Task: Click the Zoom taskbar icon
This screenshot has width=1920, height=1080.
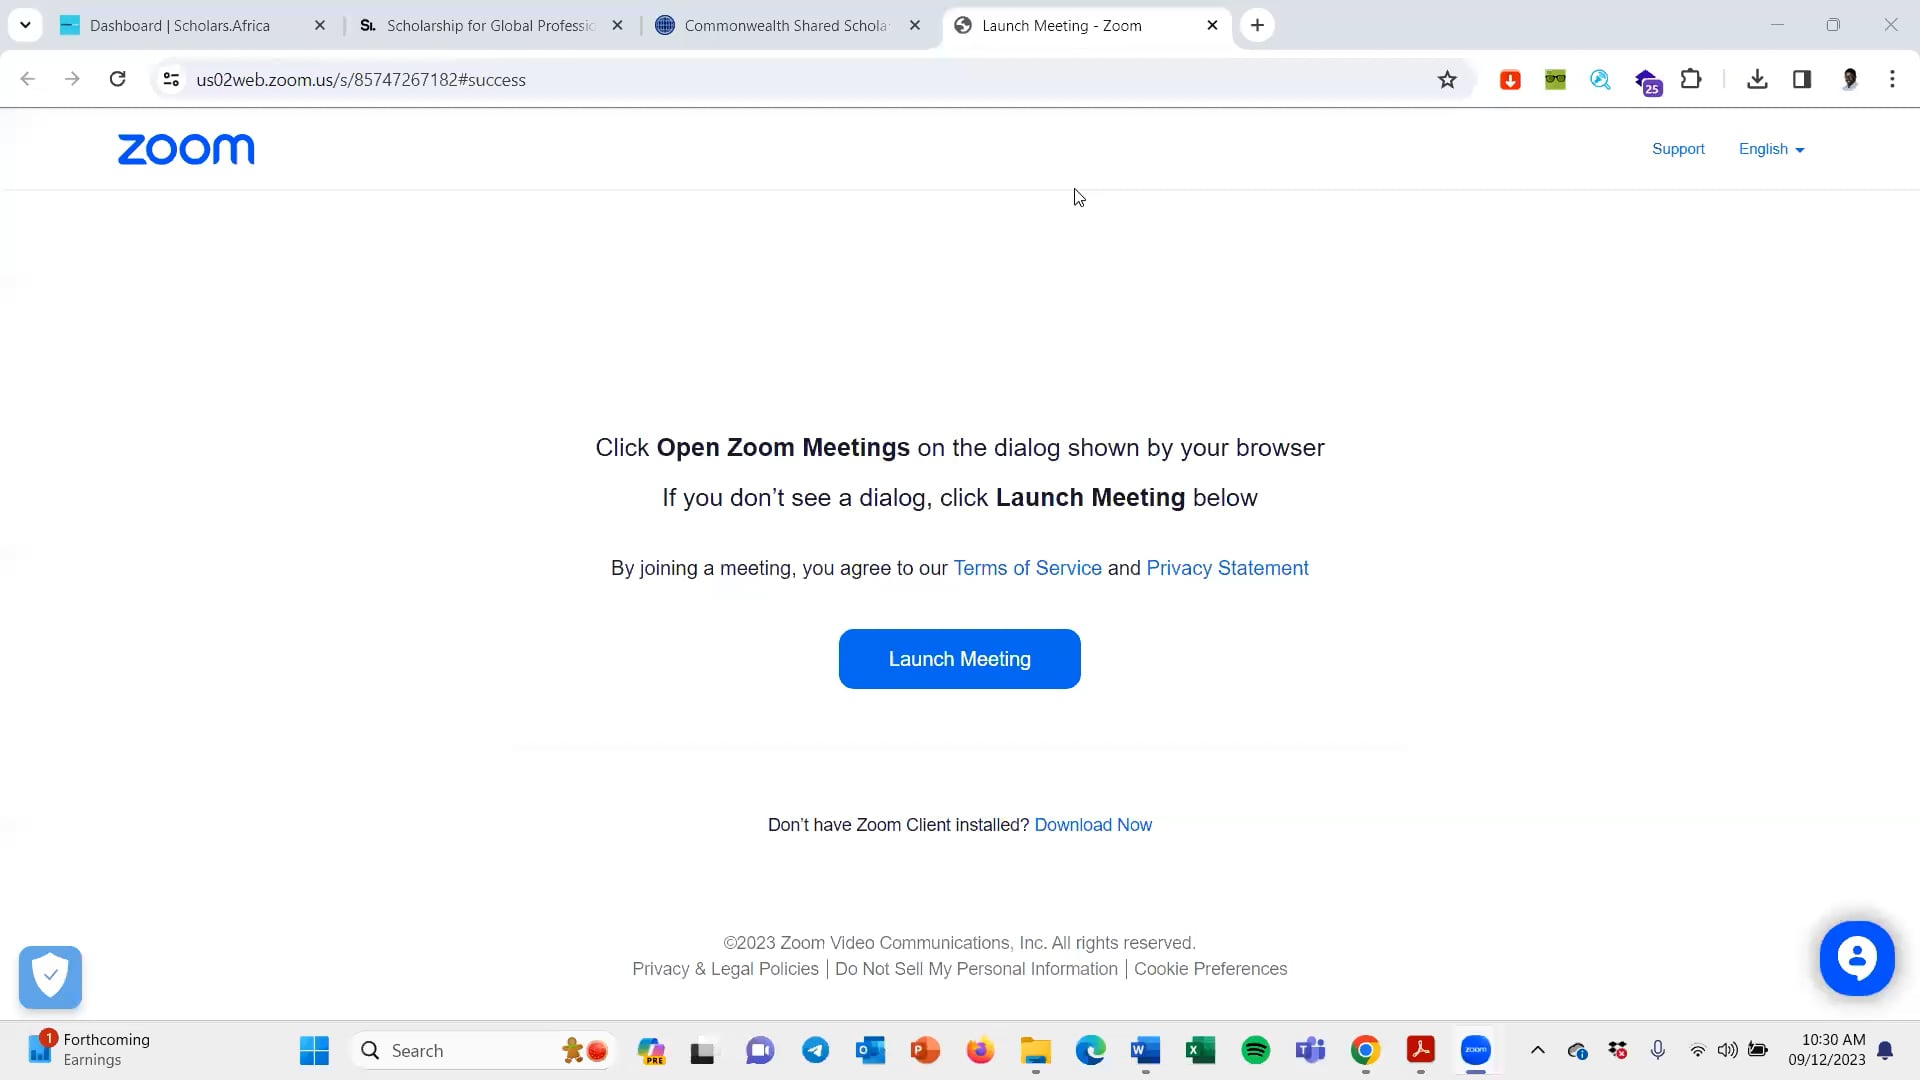Action: [1476, 1050]
